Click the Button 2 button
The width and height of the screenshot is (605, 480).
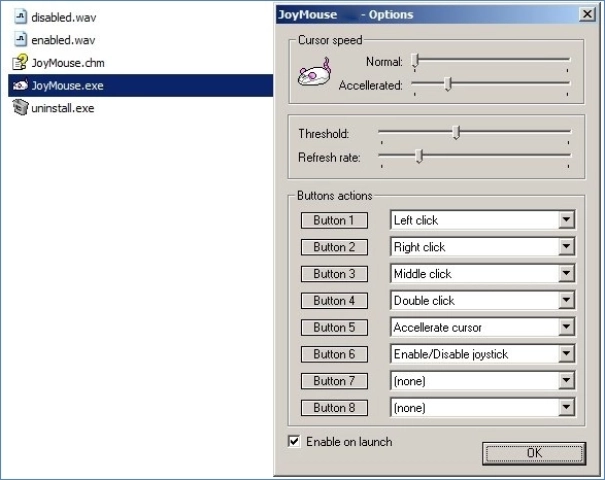tap(334, 247)
